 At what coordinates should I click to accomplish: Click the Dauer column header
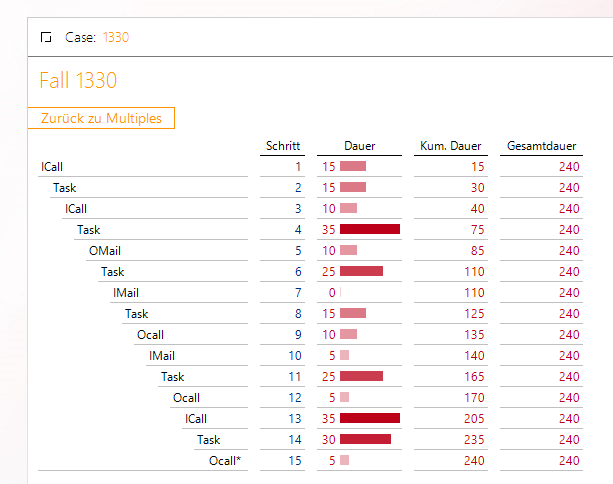[359, 146]
